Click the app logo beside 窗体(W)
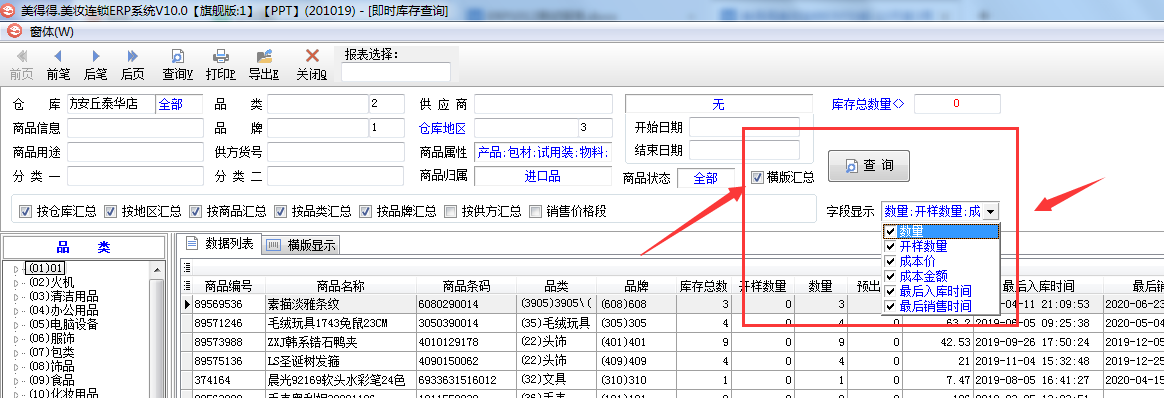Screen dimensions: 1164x398 (14, 31)
